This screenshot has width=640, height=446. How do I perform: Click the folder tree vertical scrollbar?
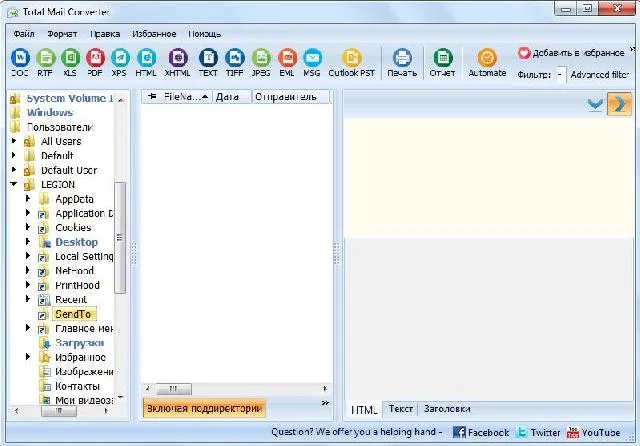[120, 237]
